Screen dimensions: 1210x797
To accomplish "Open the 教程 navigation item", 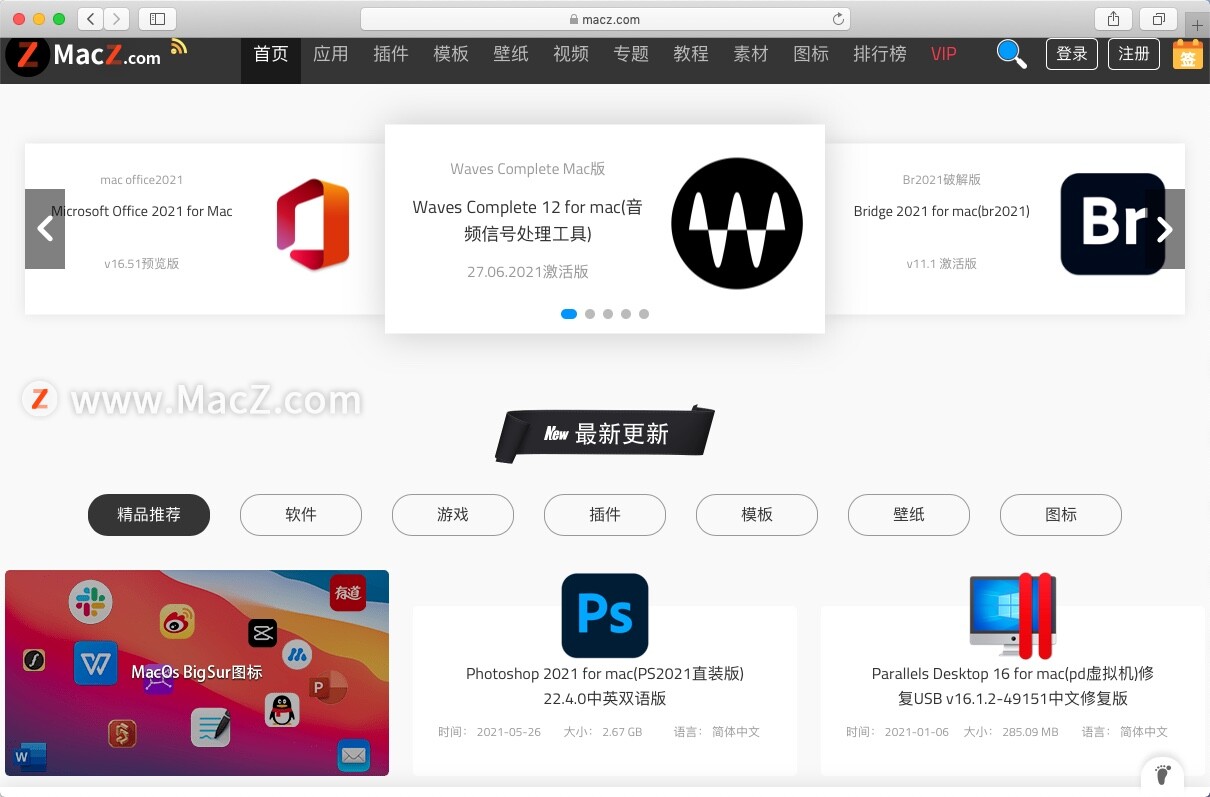I will pyautogui.click(x=691, y=54).
